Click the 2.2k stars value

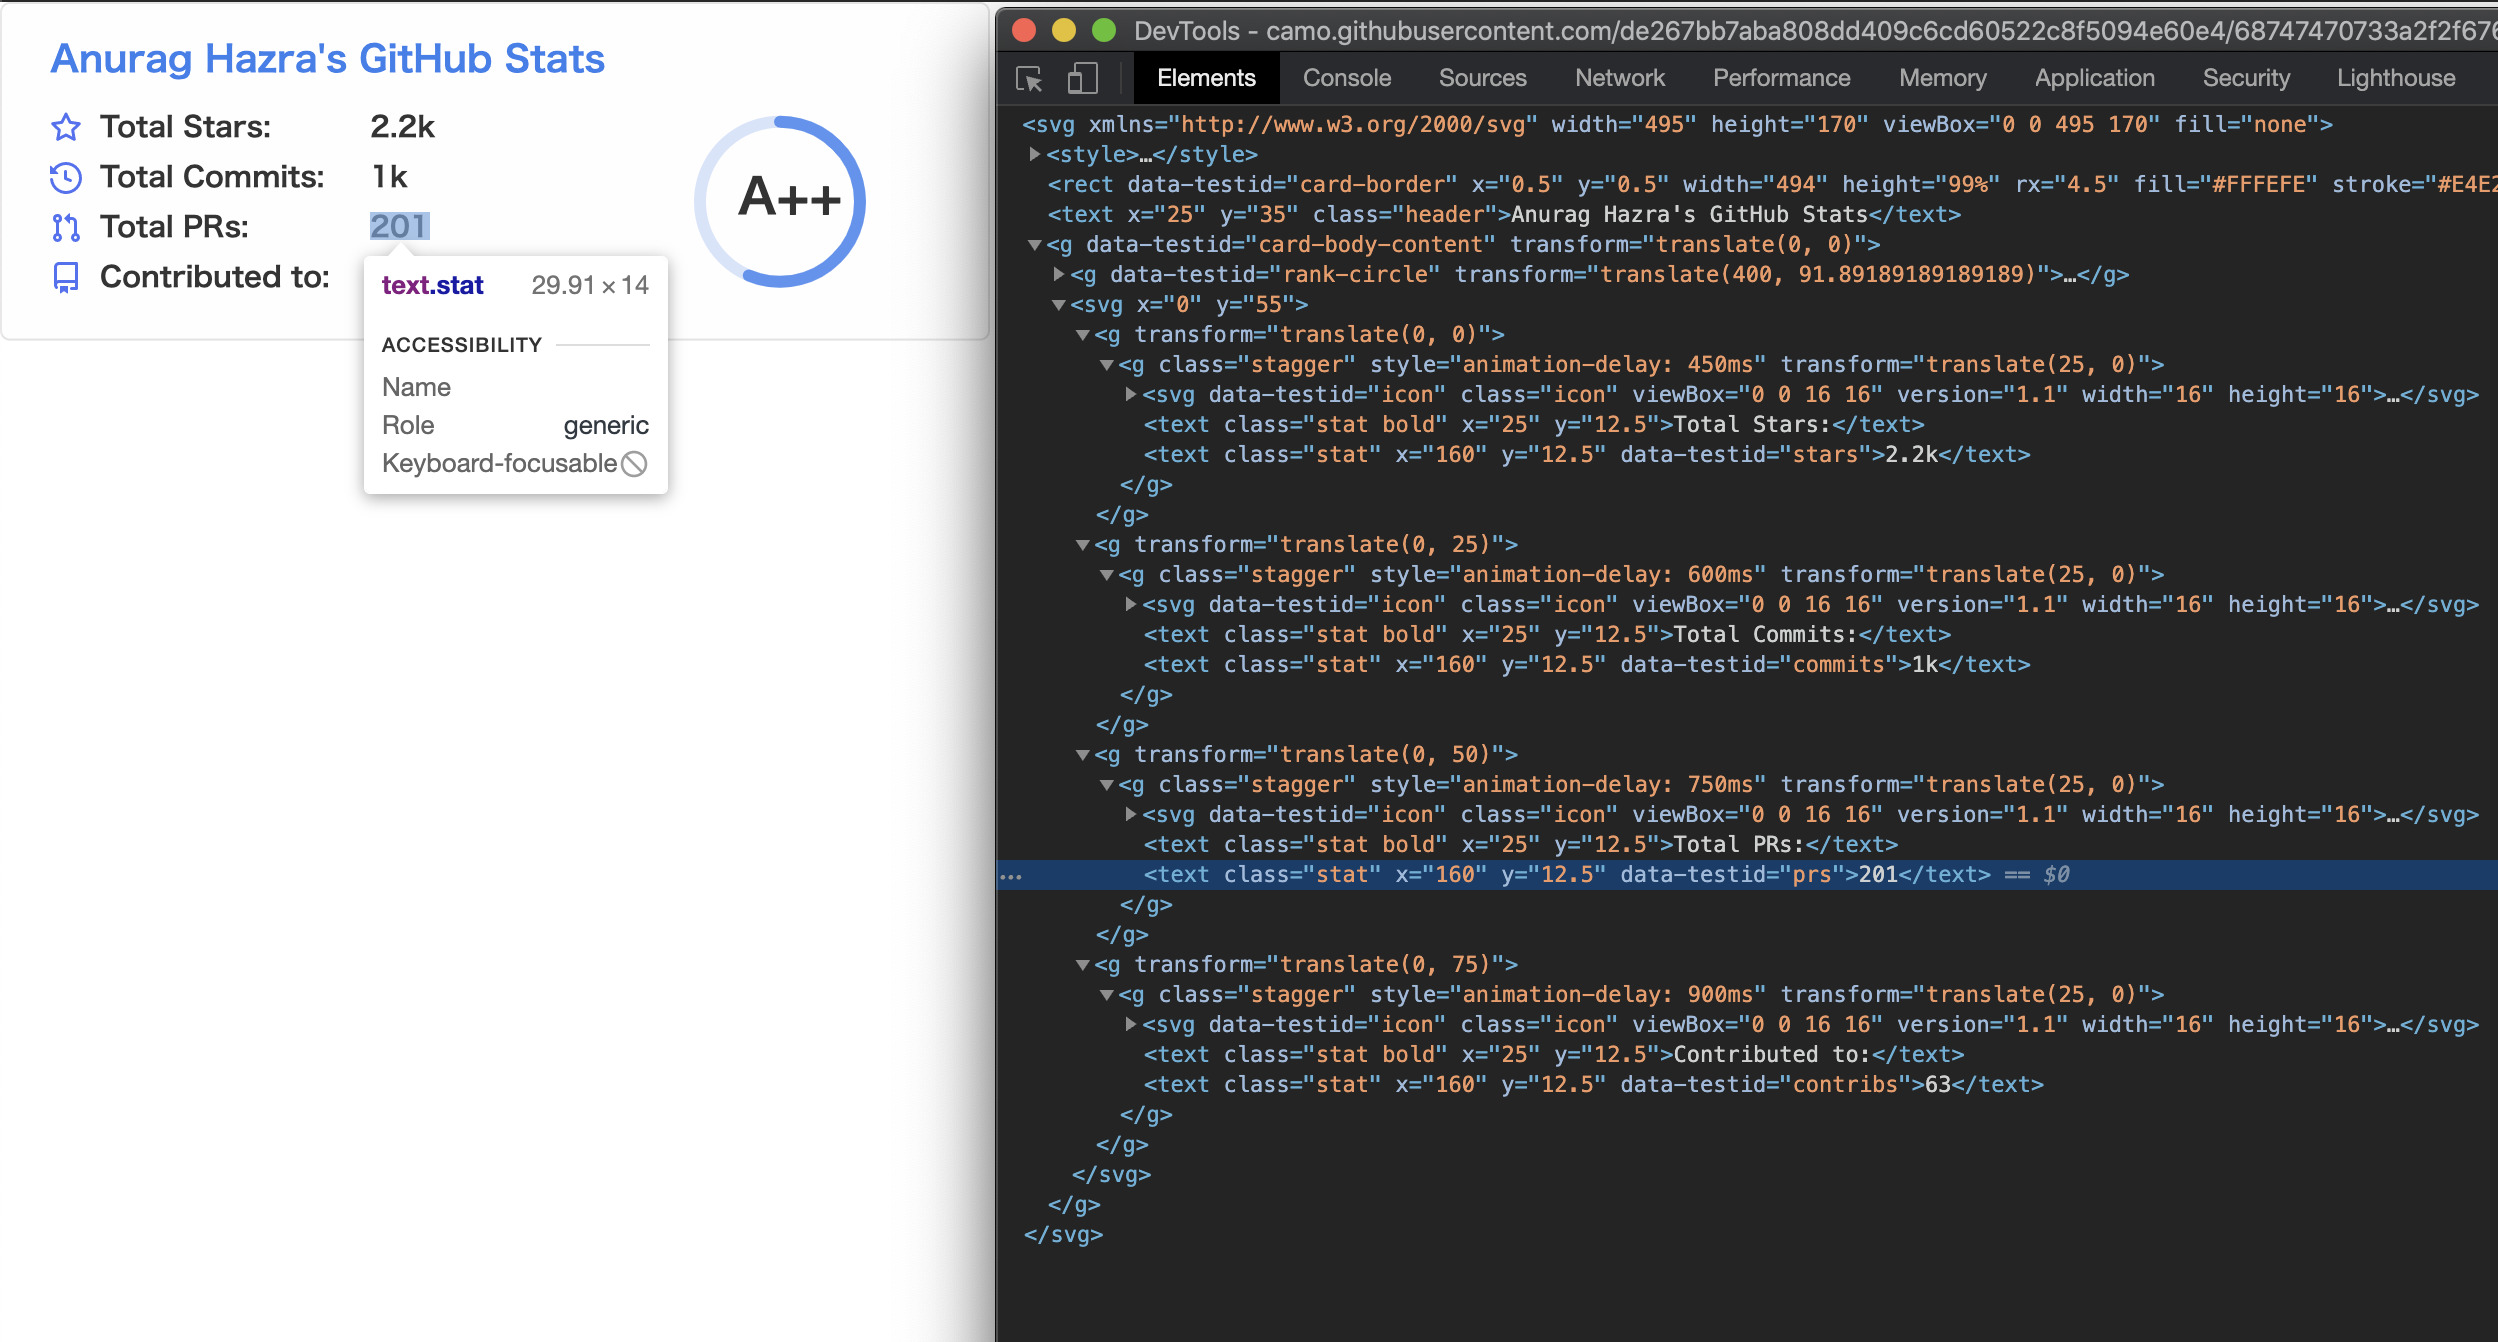click(402, 127)
